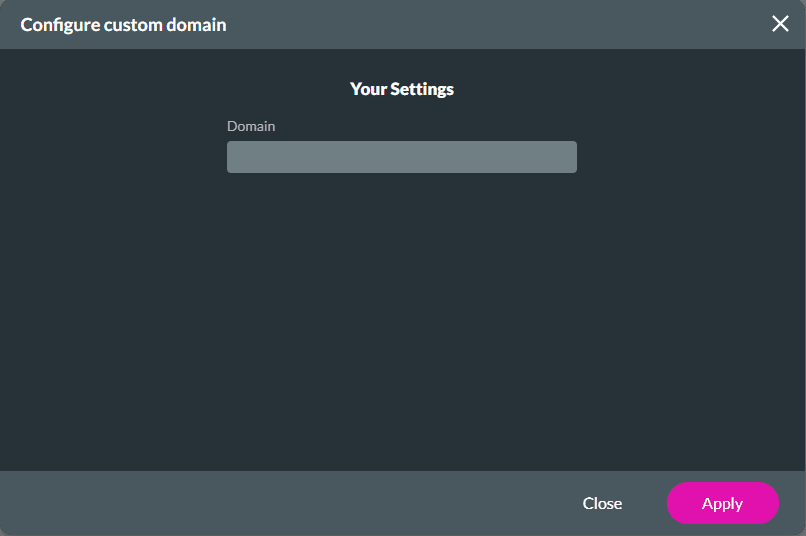
Task: Hit the X in the title bar
Action: tap(780, 24)
